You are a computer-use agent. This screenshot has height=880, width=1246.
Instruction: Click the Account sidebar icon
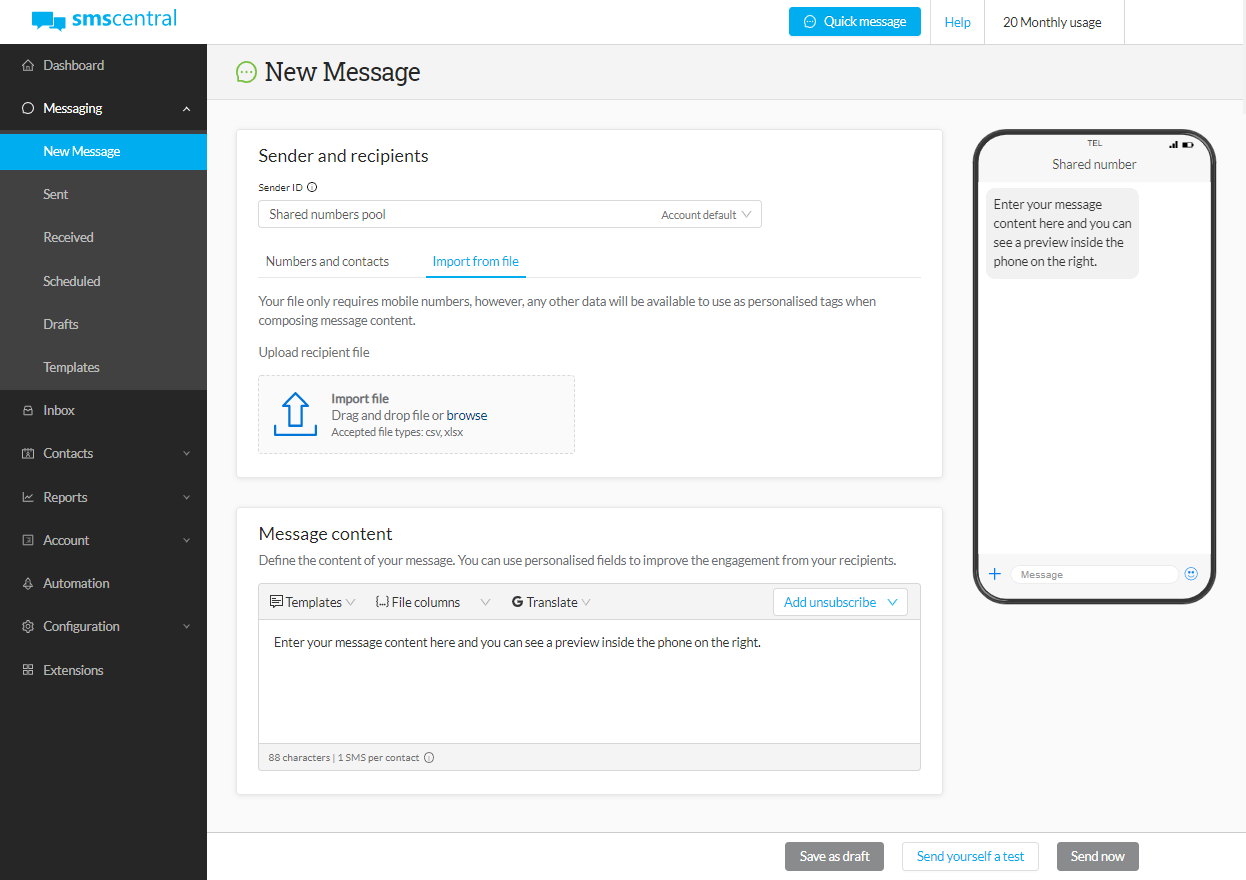28,540
